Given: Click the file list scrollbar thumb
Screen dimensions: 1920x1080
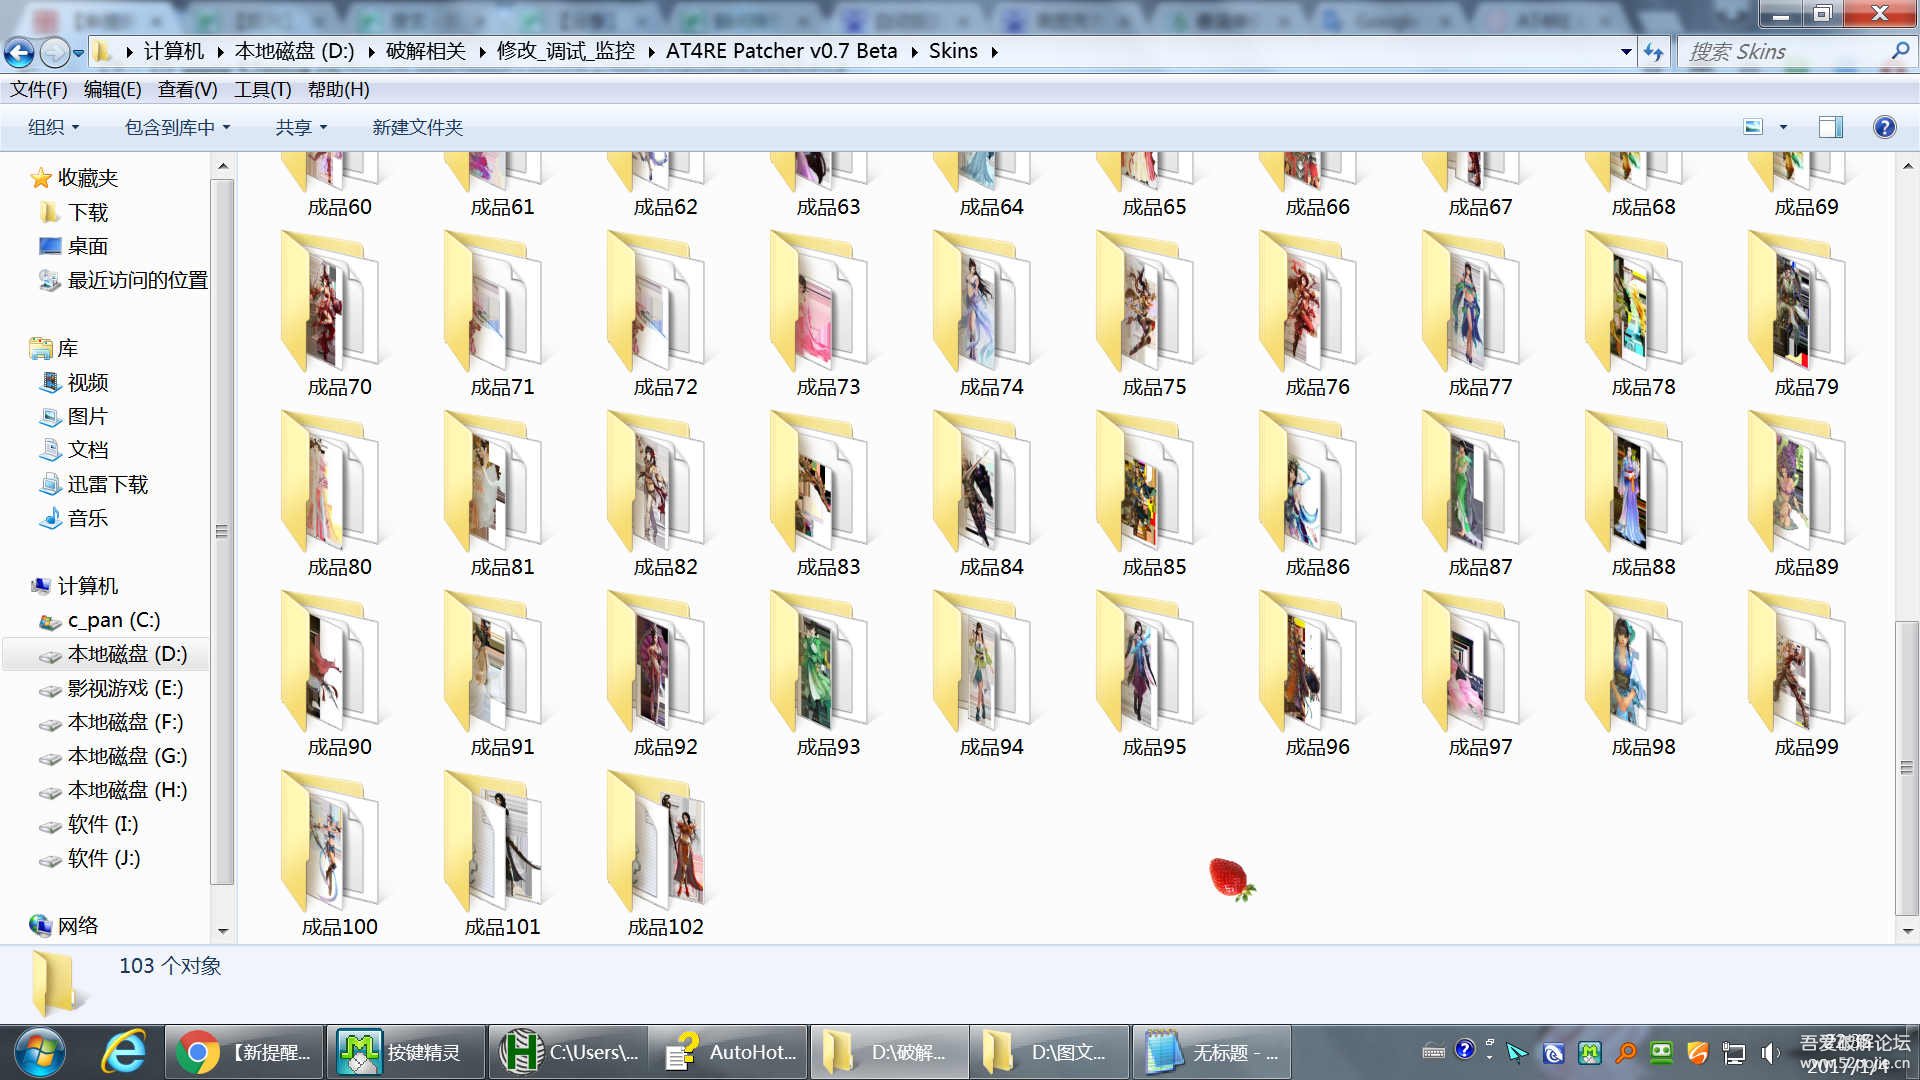Looking at the screenshot, I should (1906, 767).
